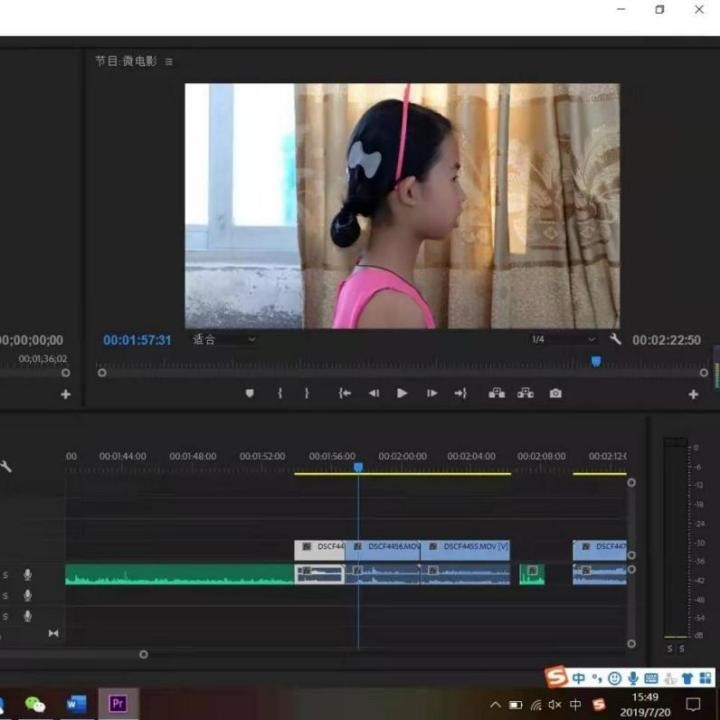The height and width of the screenshot is (720, 720).
Task: Click the Mark Out bracket button
Action: (307, 394)
